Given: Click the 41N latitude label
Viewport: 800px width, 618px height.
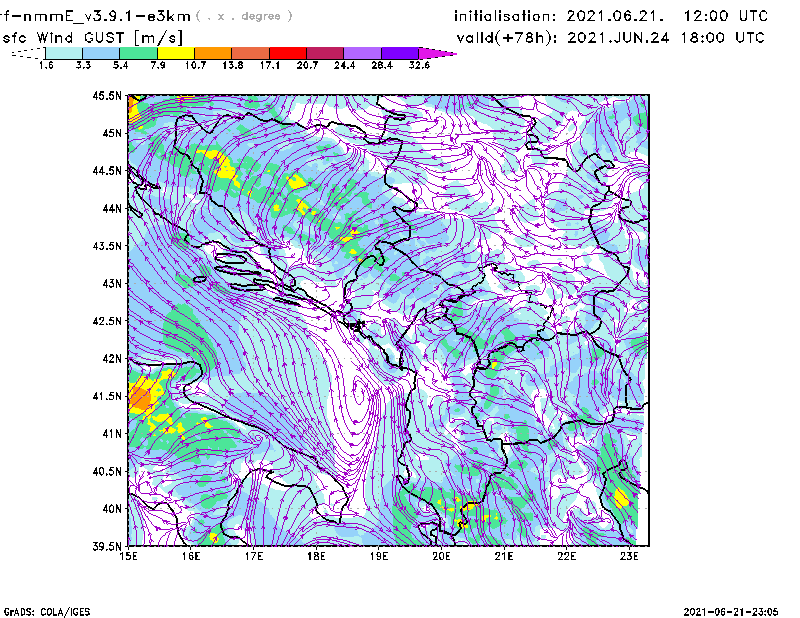Looking at the screenshot, I should (x=112, y=434).
